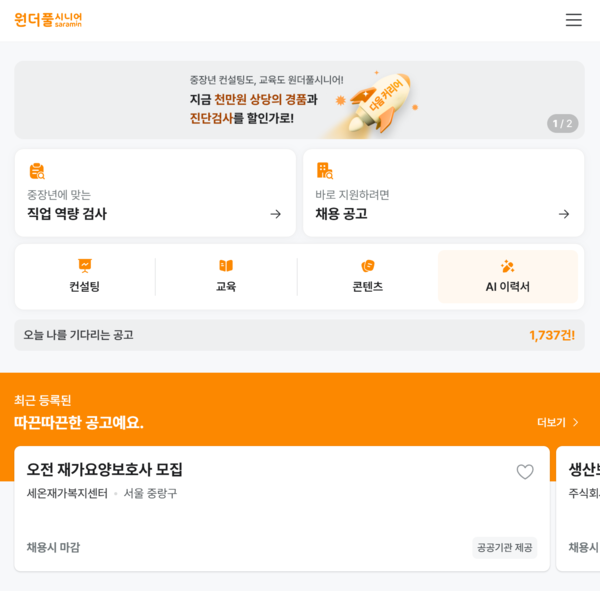This screenshot has height=591, width=600.
Task: Click the 오늘 나를 기다리는 공고 text
Action: click(78, 335)
